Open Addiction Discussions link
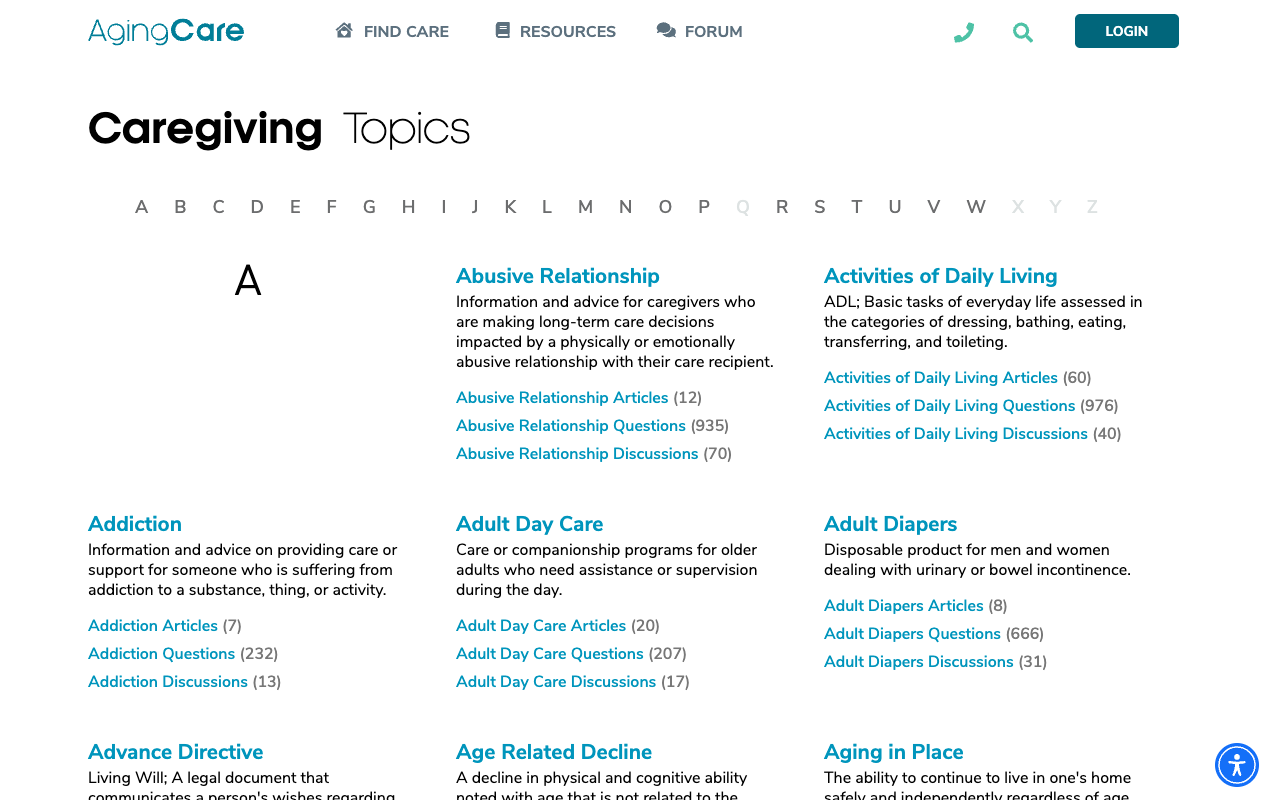This screenshot has height=800, width=1280. pos(168,682)
